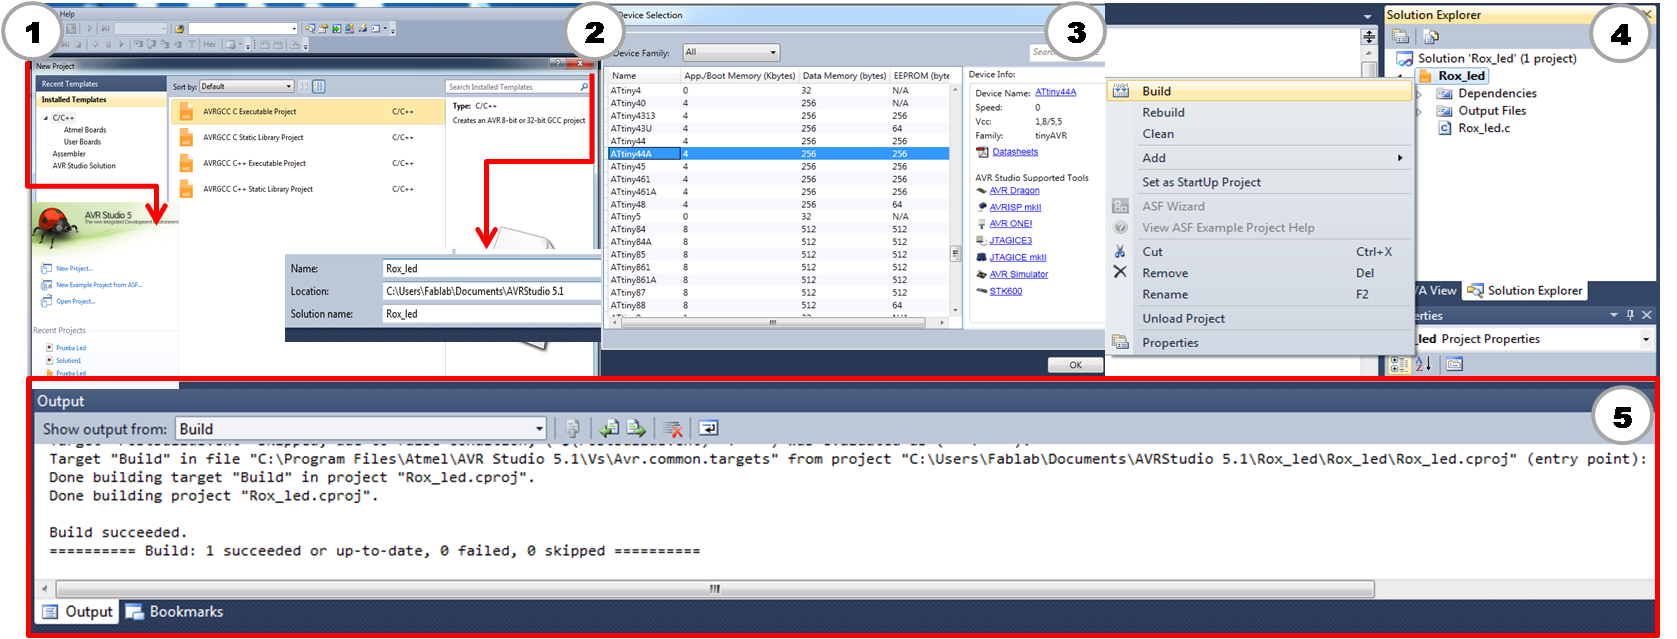Click search magnifier in Installed Templates box
Viewport: 1677px width, 639px height.
point(584,87)
